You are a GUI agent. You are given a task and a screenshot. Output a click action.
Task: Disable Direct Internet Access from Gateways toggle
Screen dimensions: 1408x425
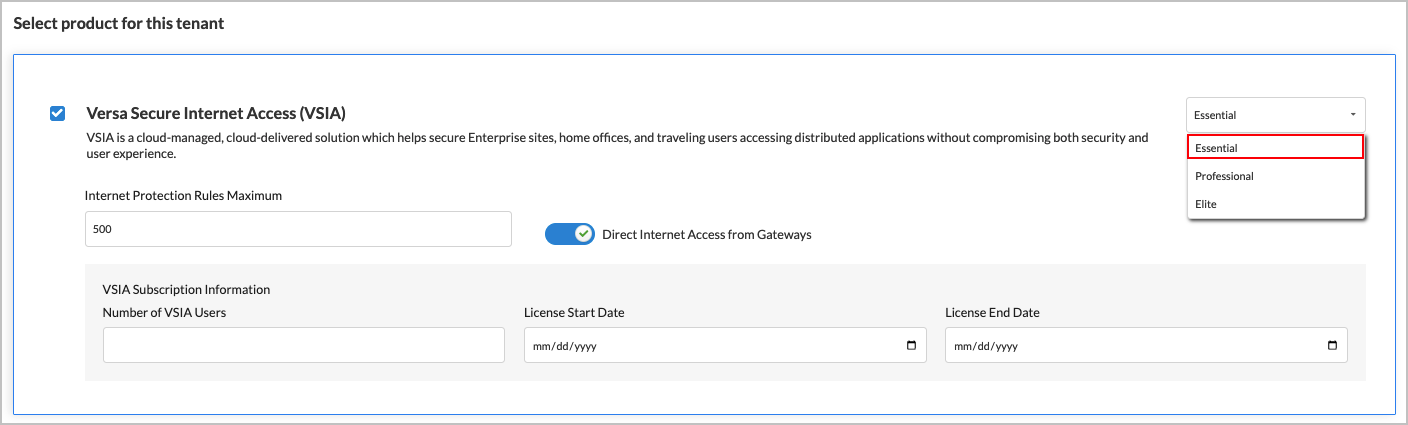pos(570,234)
